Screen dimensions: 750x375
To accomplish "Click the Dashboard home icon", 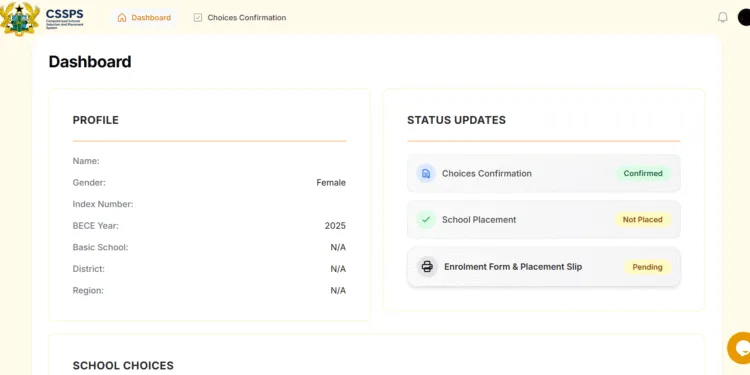I will [122, 18].
